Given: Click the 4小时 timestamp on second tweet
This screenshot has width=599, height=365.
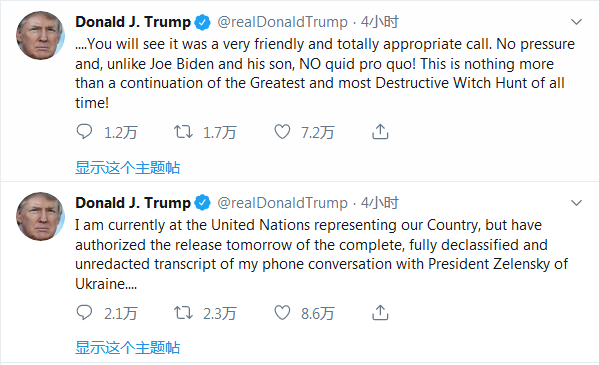Looking at the screenshot, I should coord(380,203).
